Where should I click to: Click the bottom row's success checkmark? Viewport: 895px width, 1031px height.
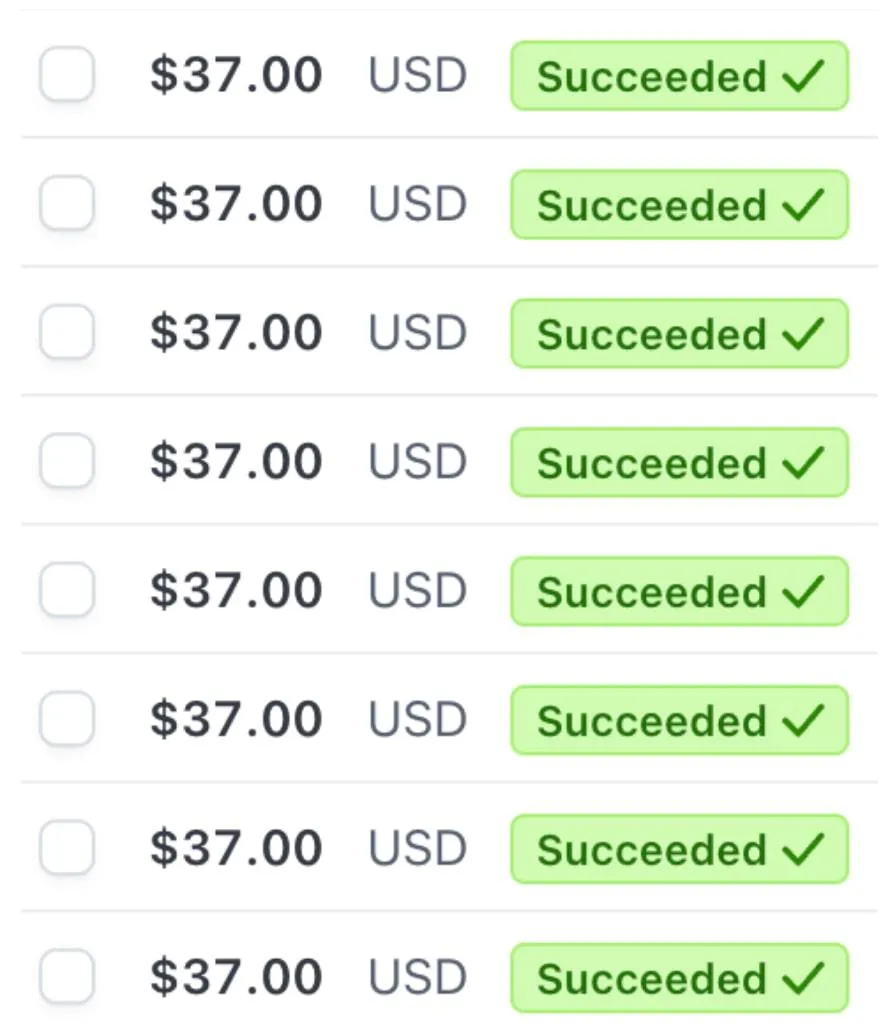804,977
